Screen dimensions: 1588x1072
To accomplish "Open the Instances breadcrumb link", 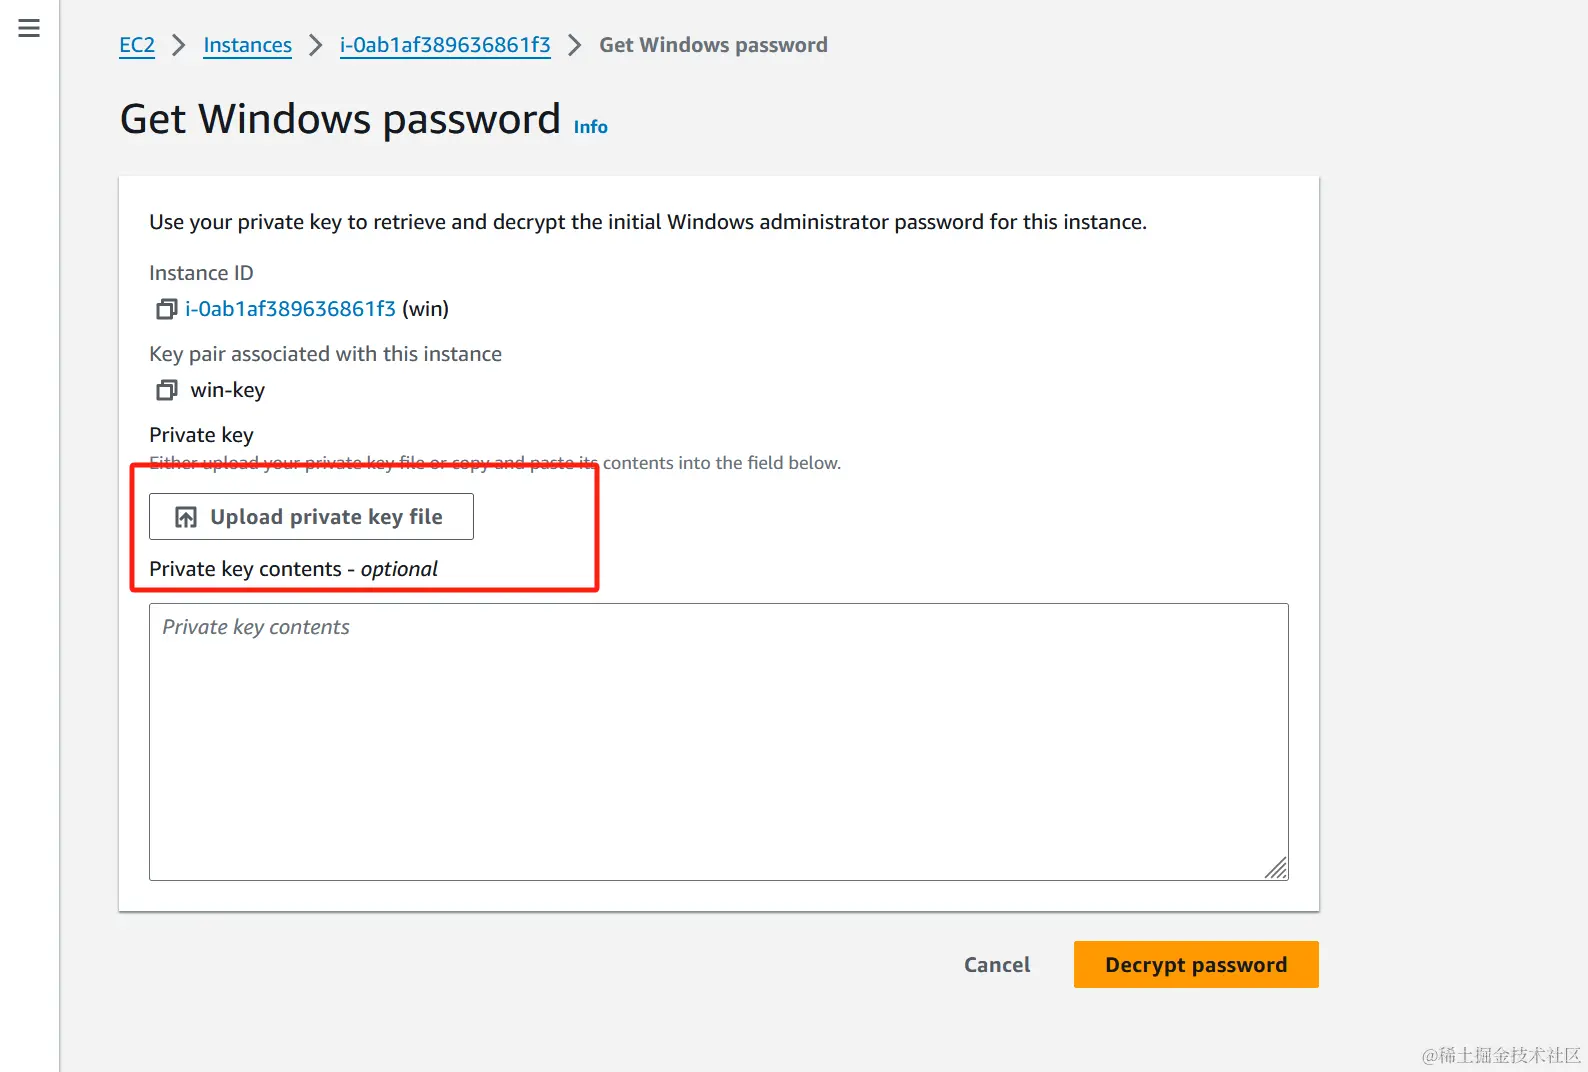I will (x=247, y=45).
